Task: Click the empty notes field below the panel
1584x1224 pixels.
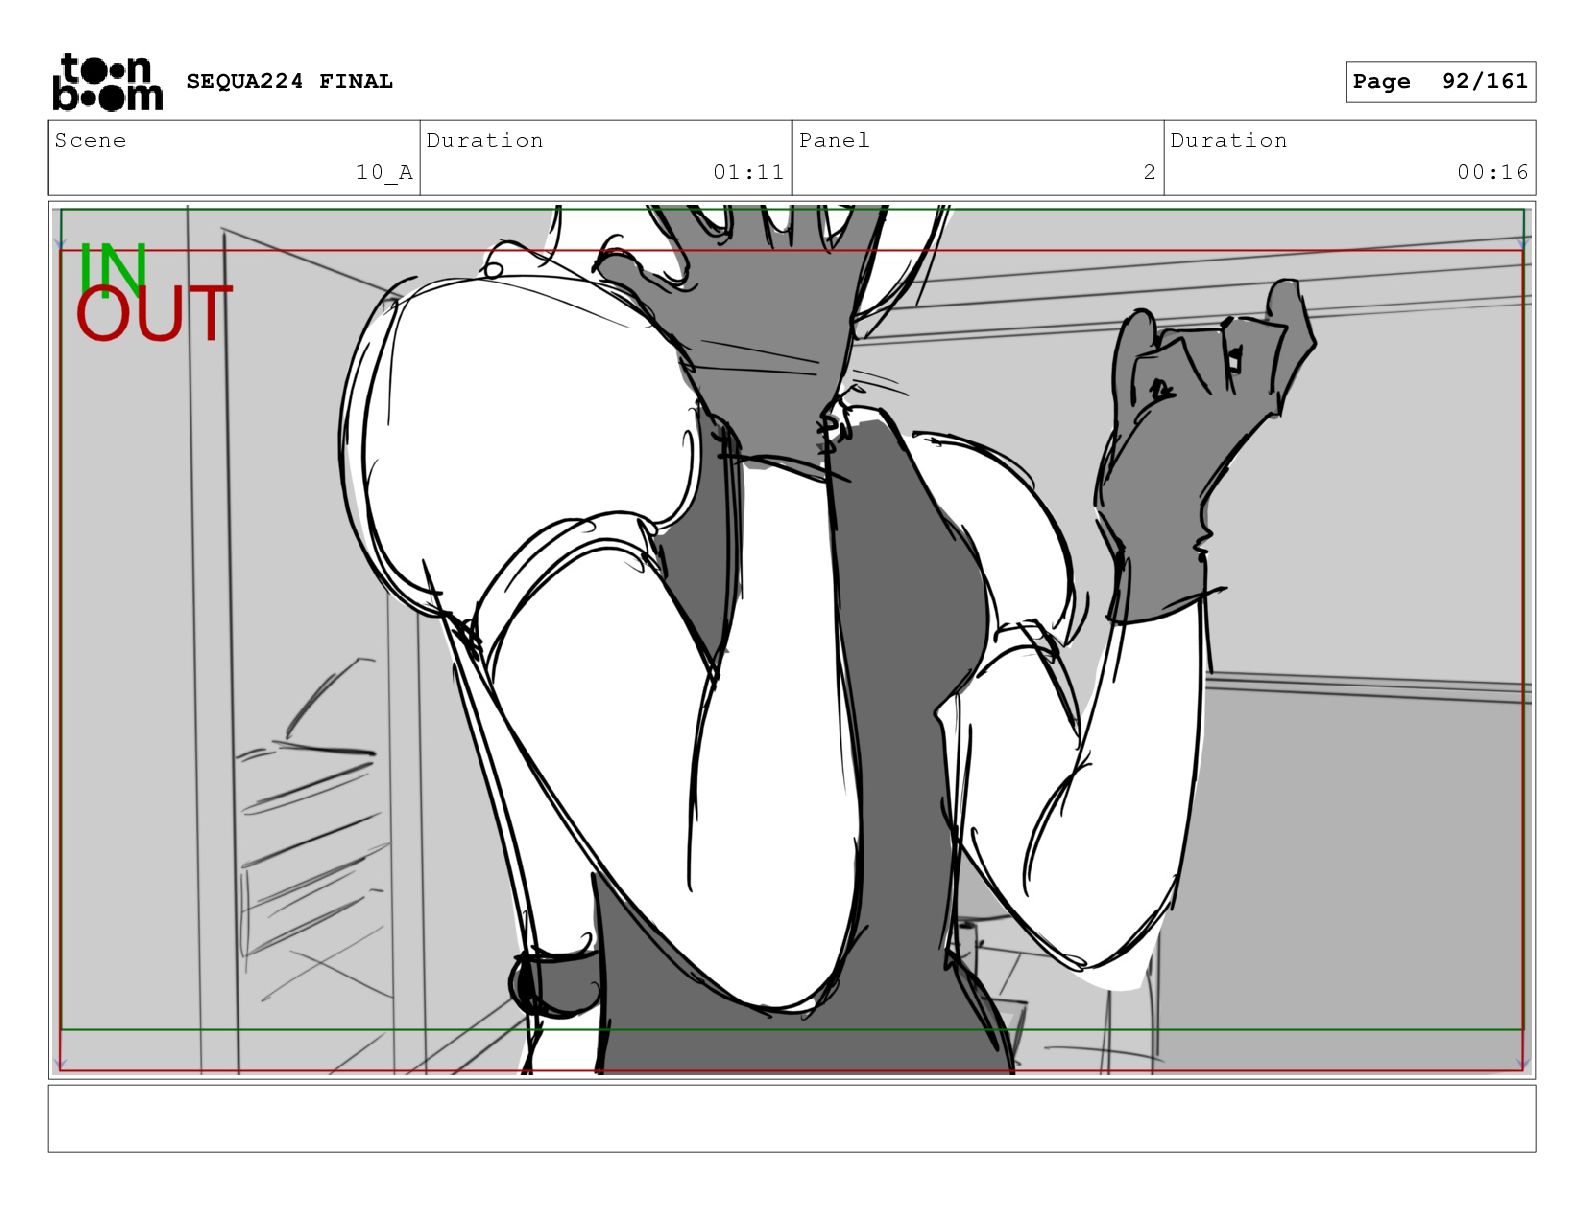Action: [792, 1119]
